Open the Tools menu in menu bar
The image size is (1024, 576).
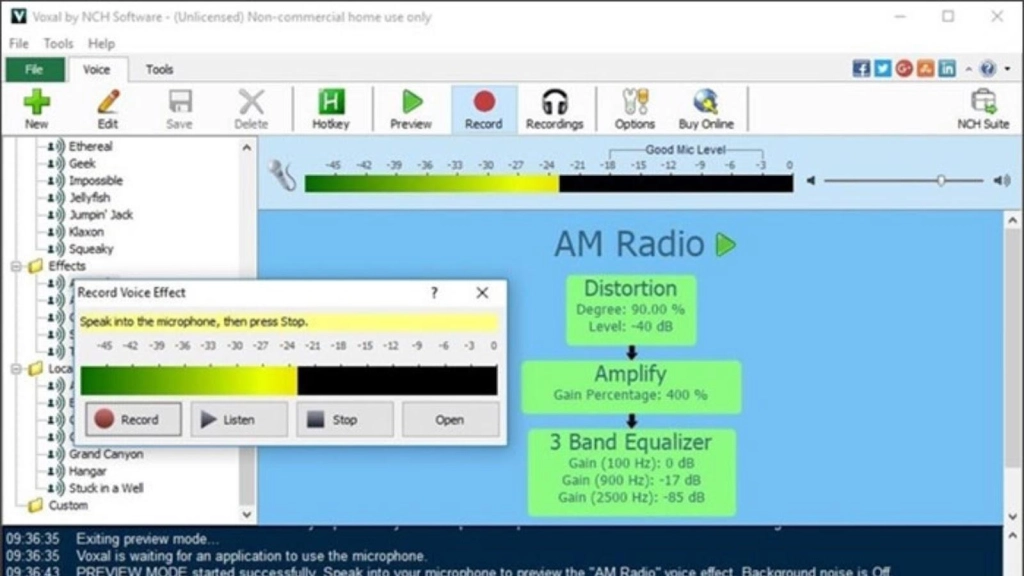[x=58, y=44]
